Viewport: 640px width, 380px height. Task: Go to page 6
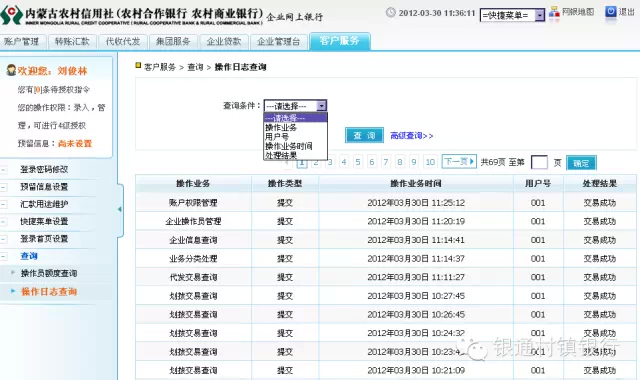372,162
